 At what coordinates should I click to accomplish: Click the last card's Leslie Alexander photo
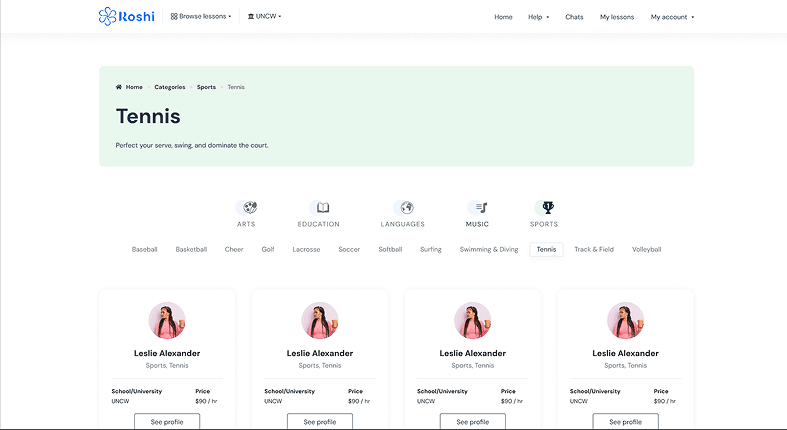pyautogui.click(x=625, y=321)
